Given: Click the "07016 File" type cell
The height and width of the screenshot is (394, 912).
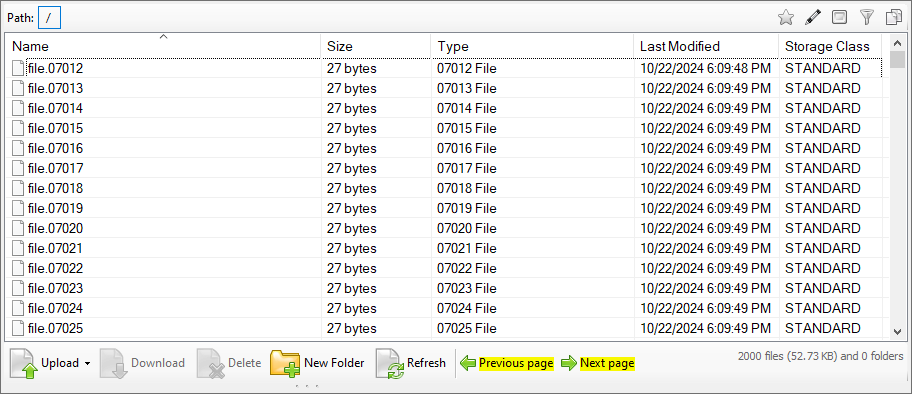Looking at the screenshot, I should click(x=467, y=148).
